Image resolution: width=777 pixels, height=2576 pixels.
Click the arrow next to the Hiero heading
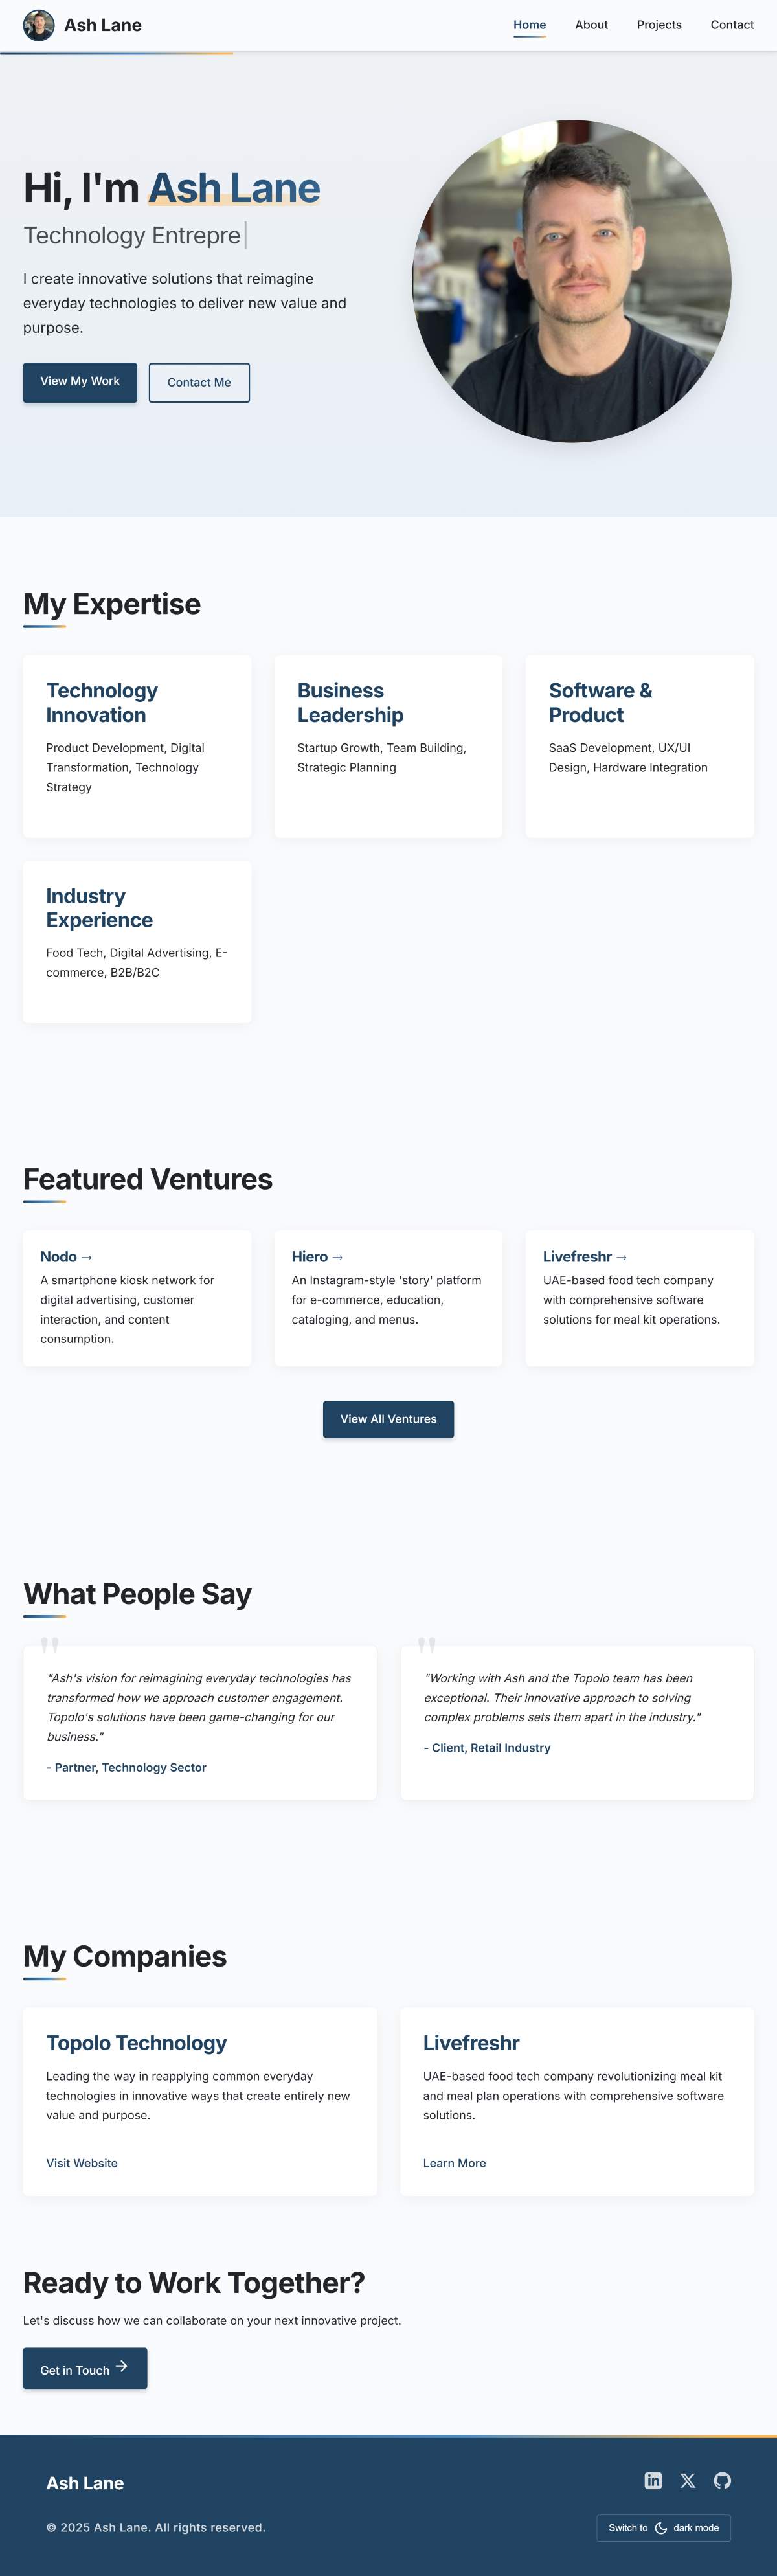click(x=340, y=1257)
